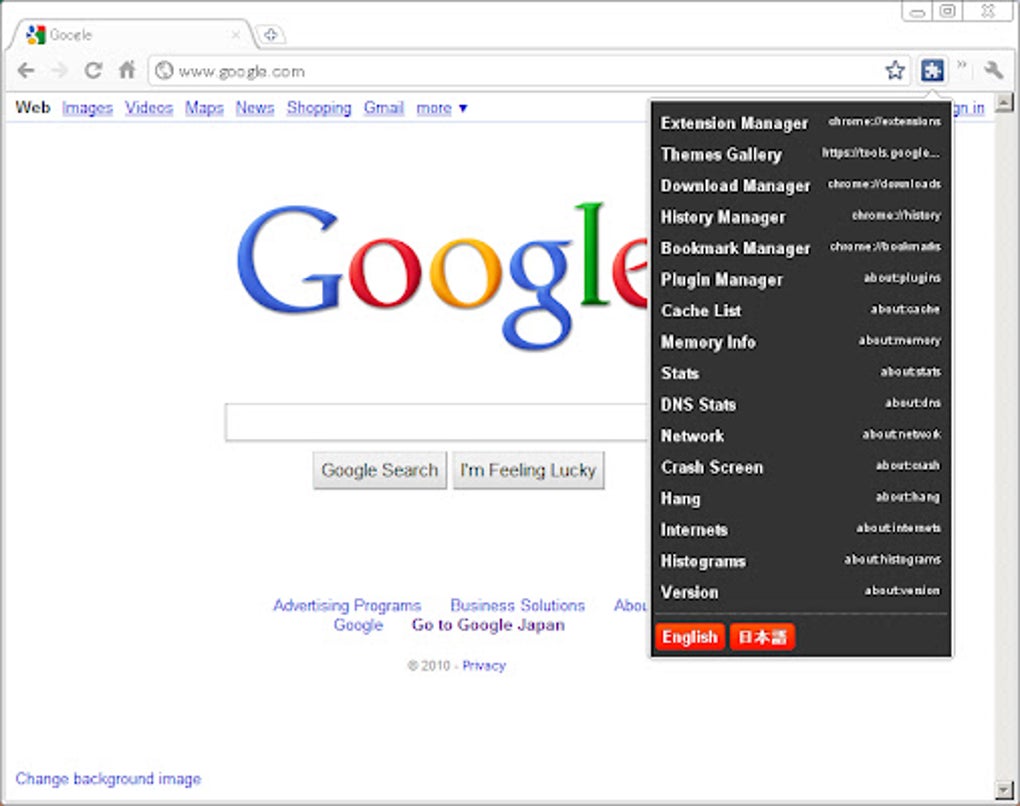Open the Privacy link

[484, 665]
